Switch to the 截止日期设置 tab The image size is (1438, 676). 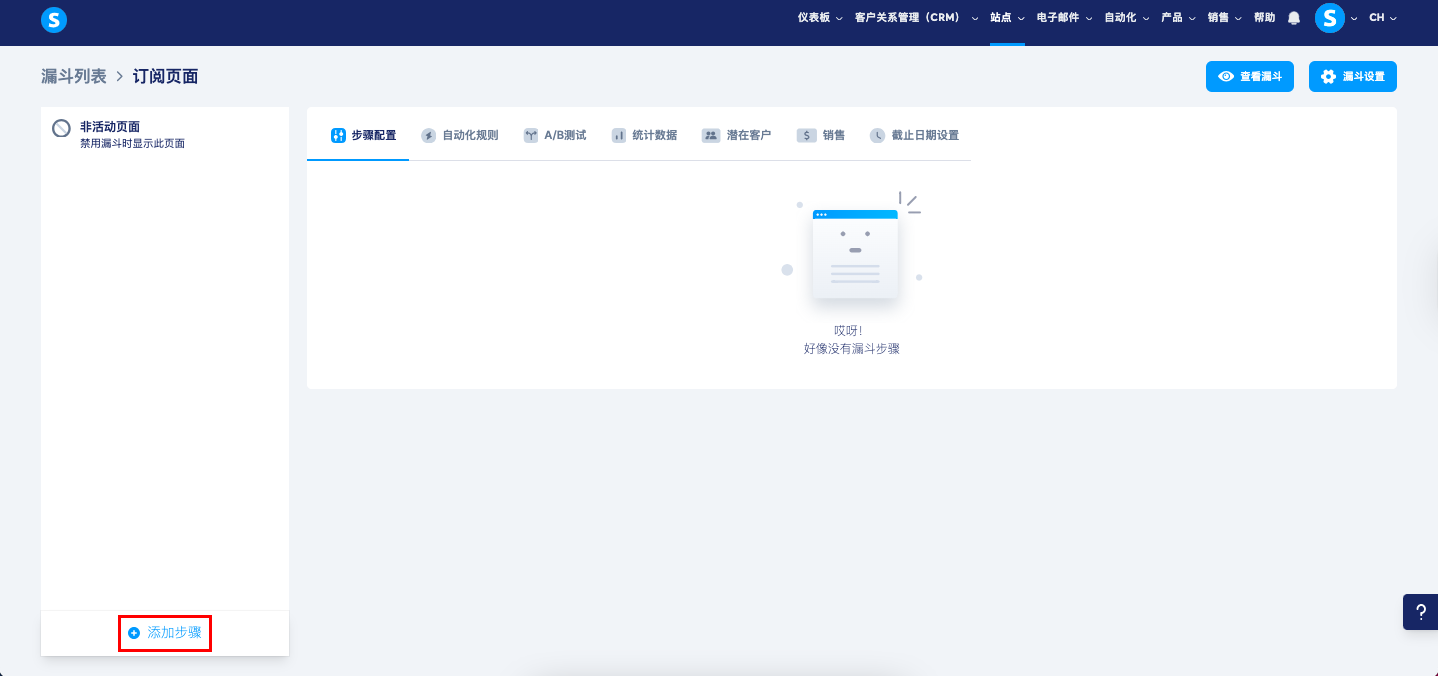[914, 135]
